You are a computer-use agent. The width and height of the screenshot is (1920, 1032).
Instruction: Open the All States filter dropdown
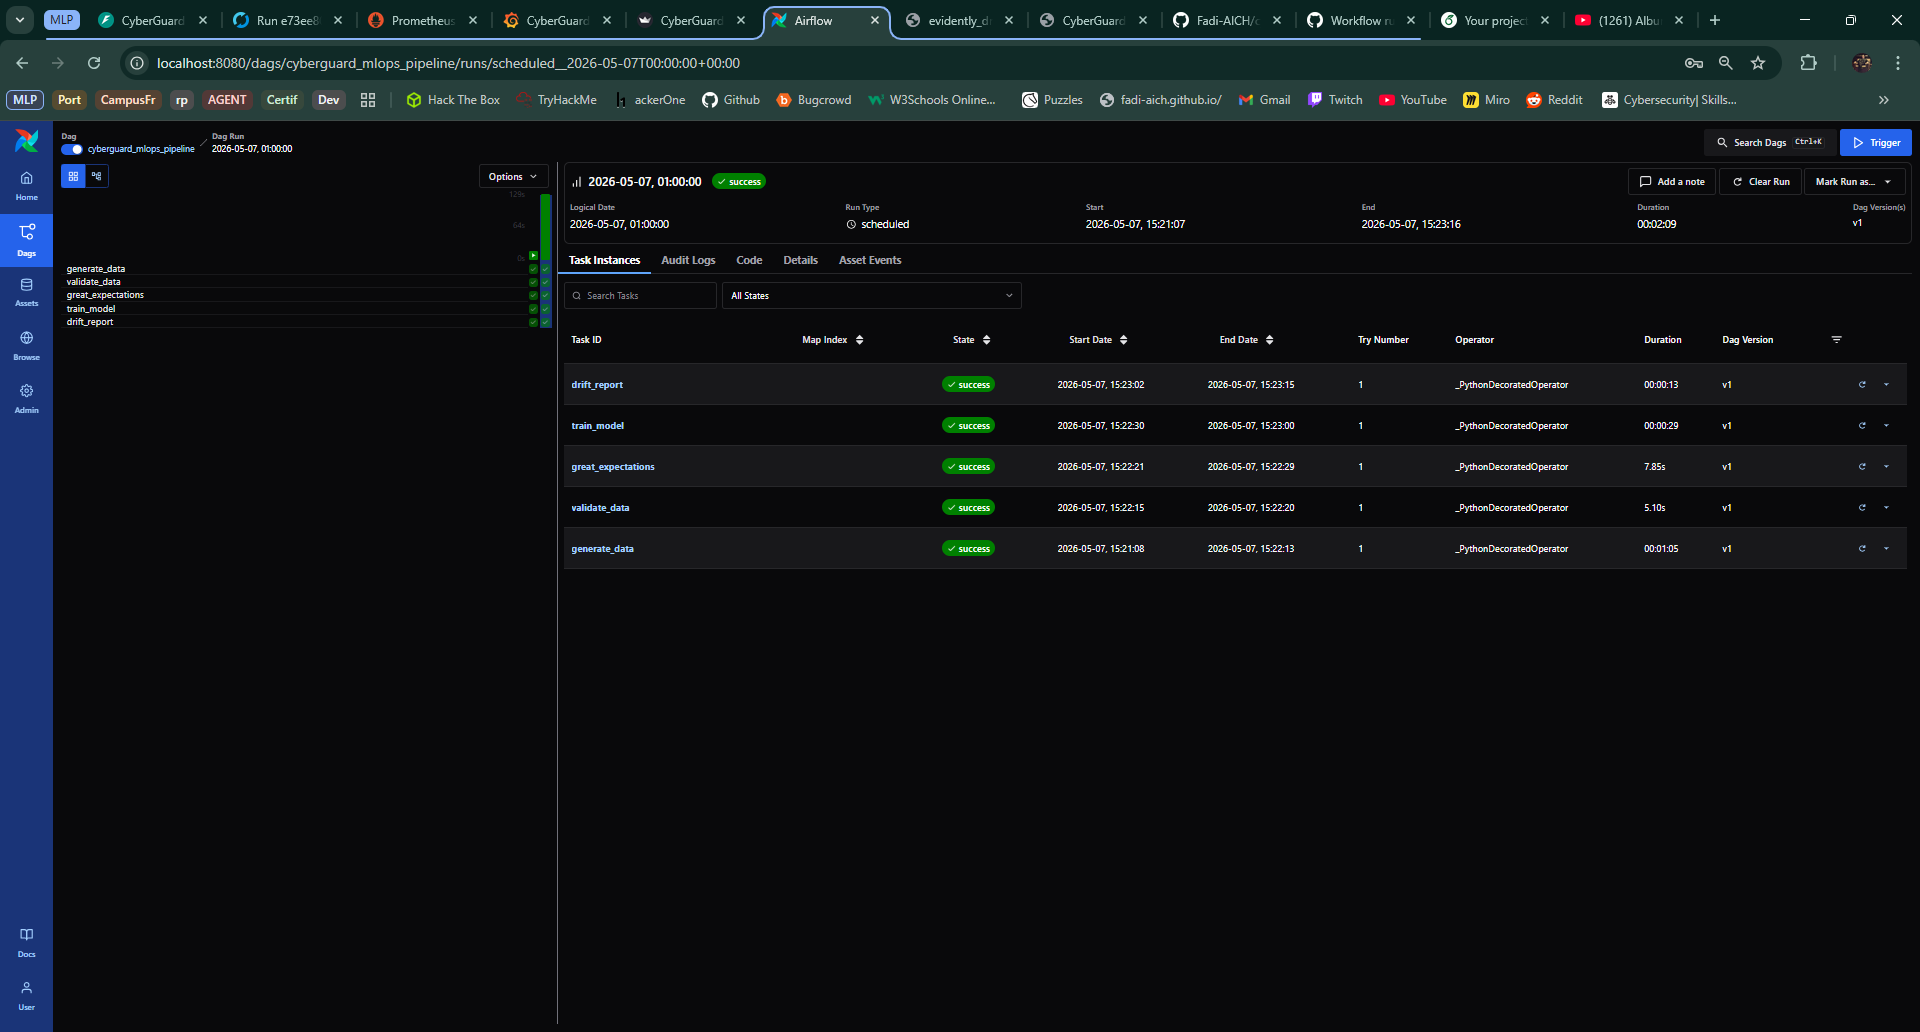872,296
